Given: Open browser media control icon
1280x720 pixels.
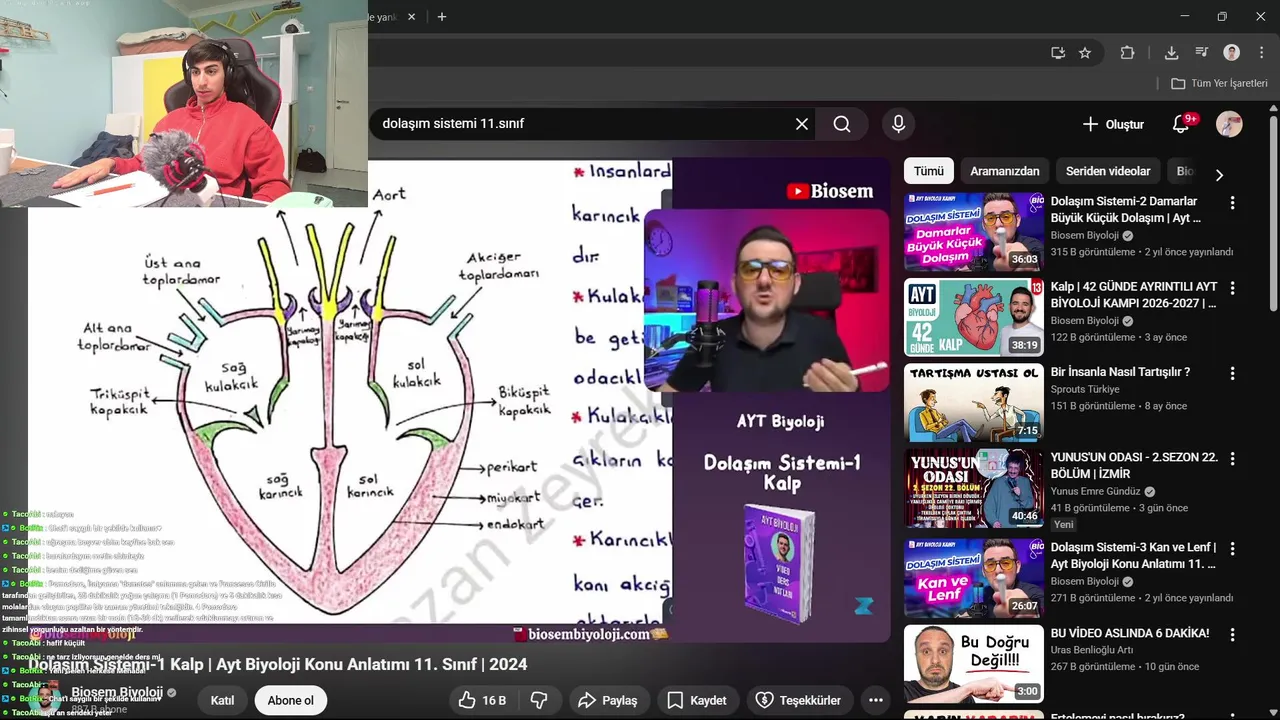Looking at the screenshot, I should tap(1201, 53).
